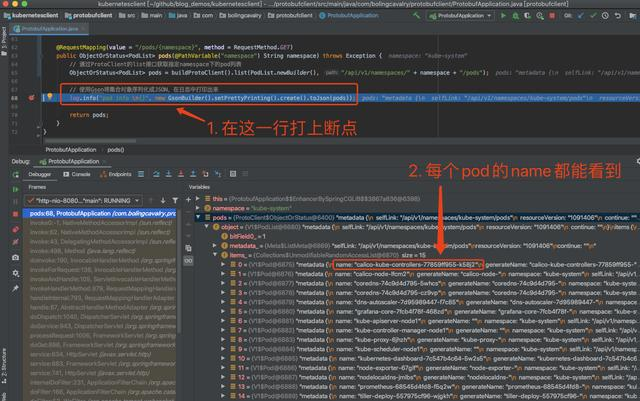Click the Git update project arrow icon
The image size is (640, 401).
tap(581, 16)
